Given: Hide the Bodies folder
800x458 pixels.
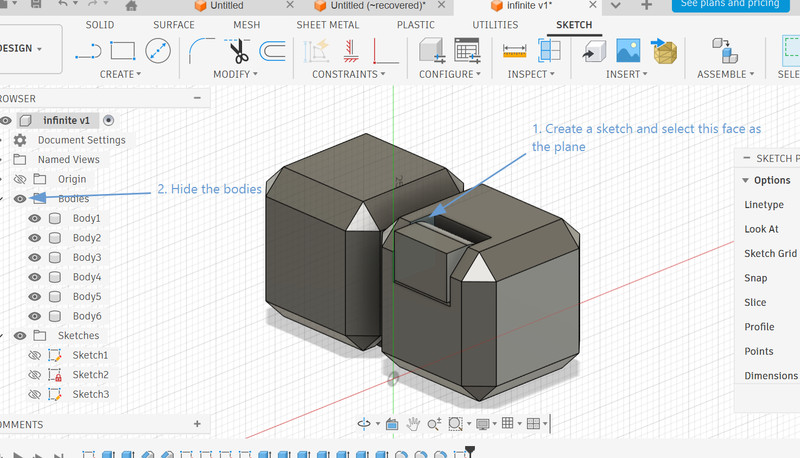Looking at the screenshot, I should (x=20, y=198).
